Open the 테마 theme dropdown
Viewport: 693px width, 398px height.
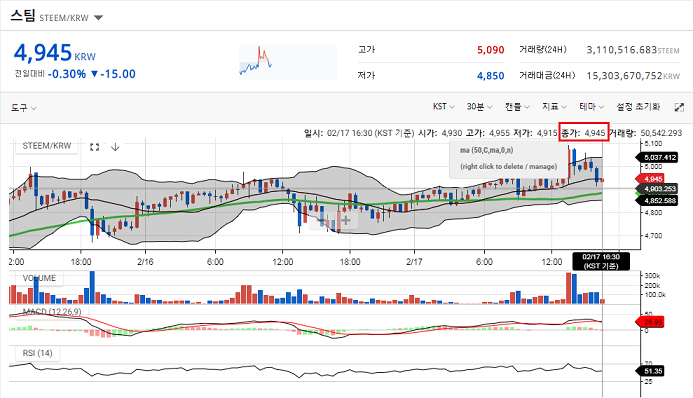(x=591, y=106)
